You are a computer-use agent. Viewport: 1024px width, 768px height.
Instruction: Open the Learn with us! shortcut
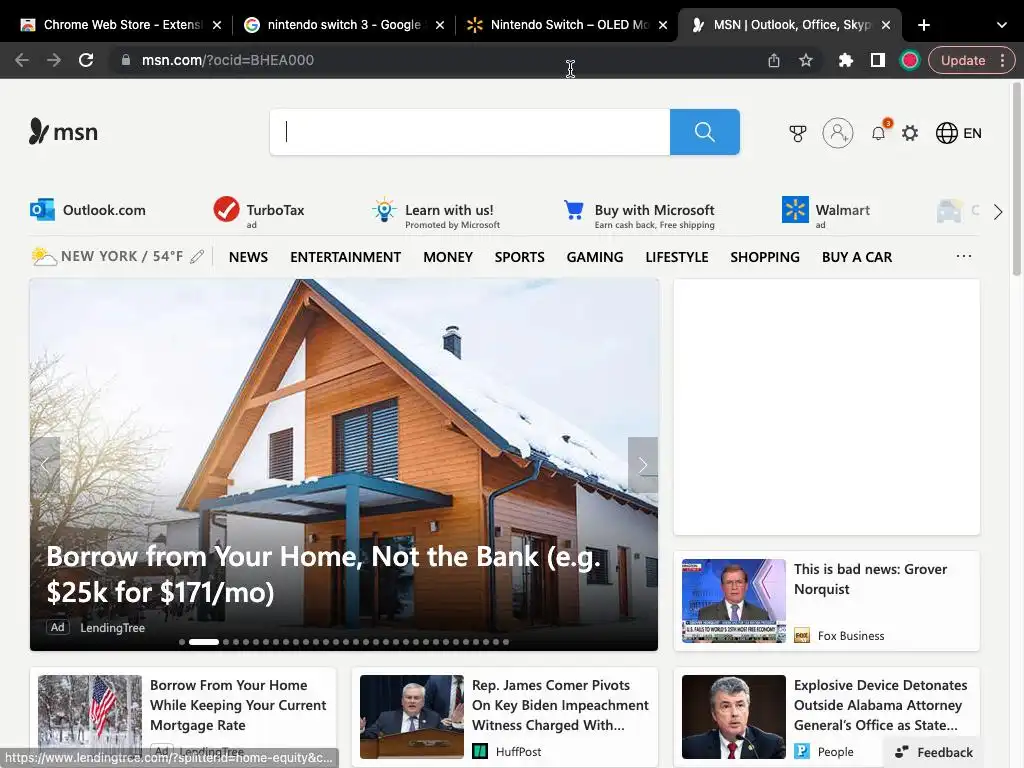pyautogui.click(x=436, y=213)
